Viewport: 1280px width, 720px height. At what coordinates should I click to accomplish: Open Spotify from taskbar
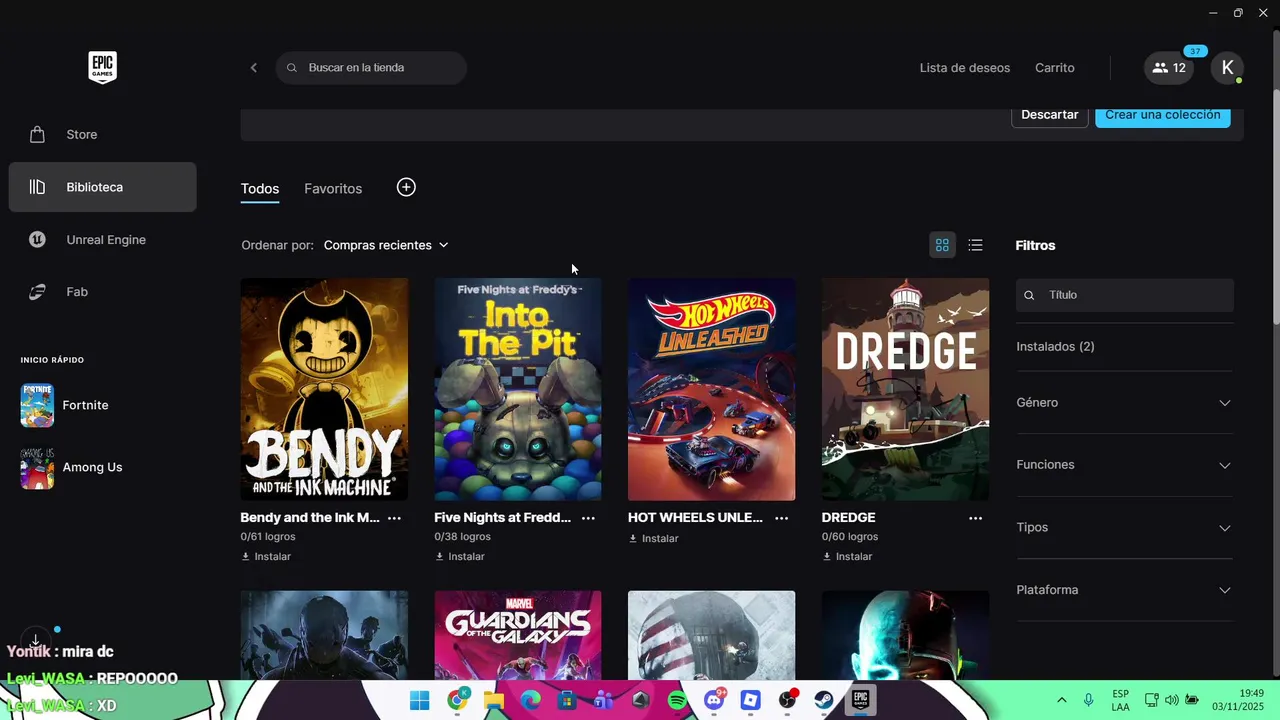point(677,701)
